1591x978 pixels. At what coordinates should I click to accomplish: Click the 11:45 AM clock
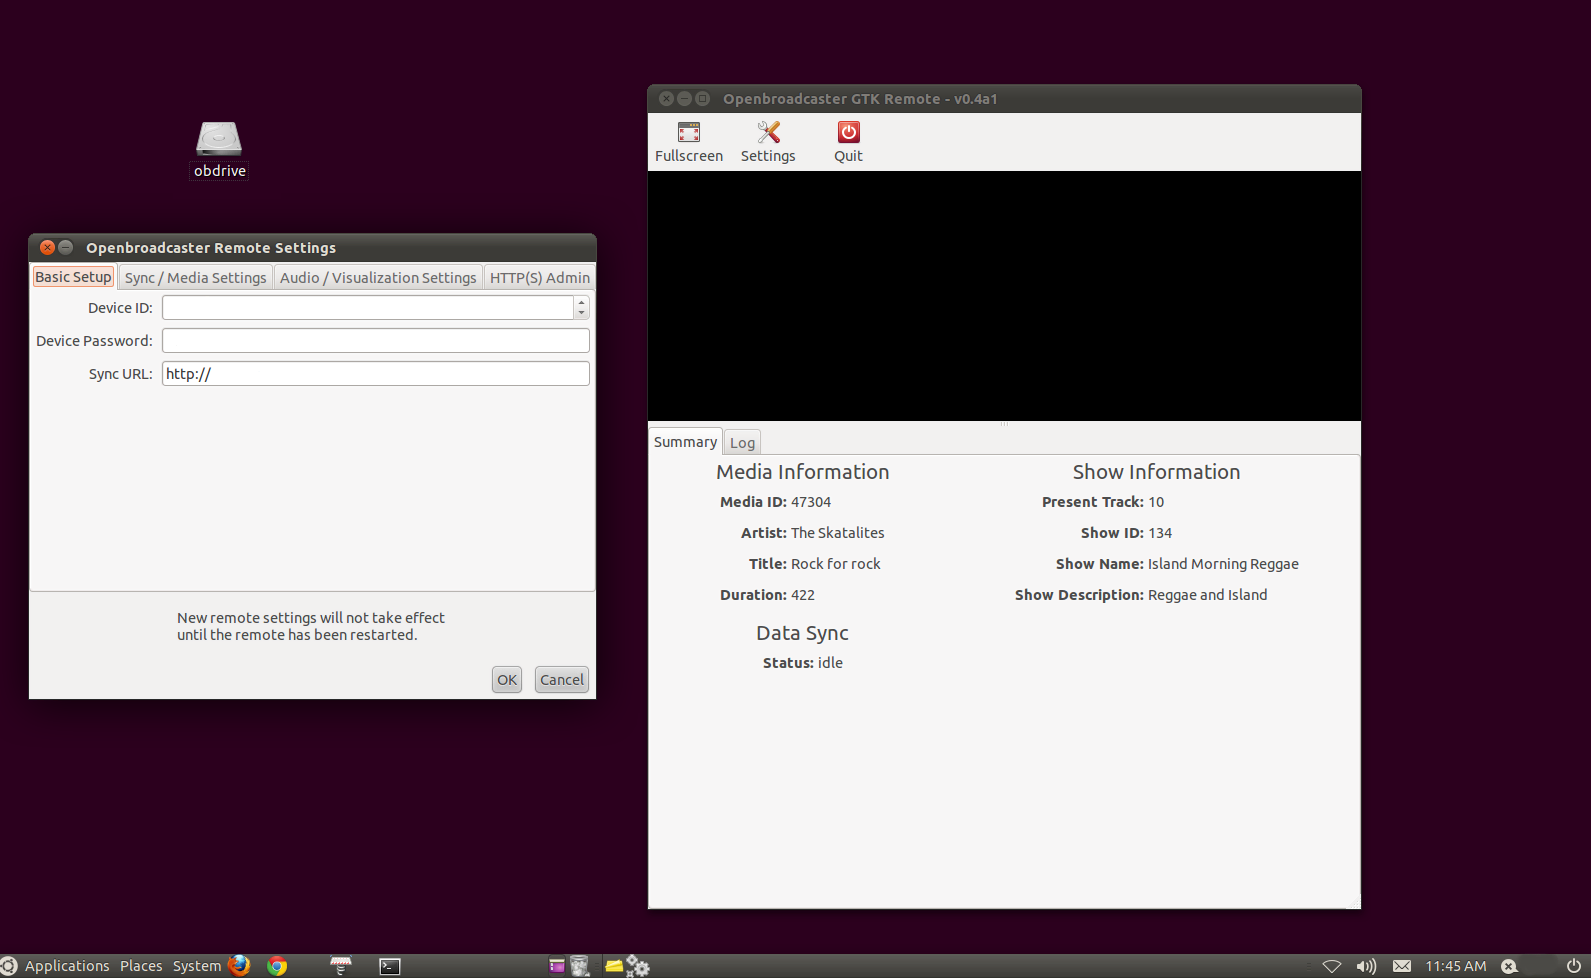[x=1456, y=966]
